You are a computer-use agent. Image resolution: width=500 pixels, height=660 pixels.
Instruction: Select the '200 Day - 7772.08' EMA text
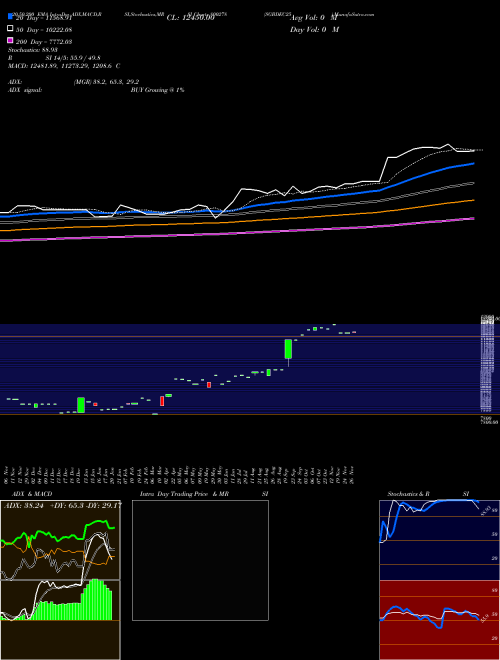tap(44, 42)
